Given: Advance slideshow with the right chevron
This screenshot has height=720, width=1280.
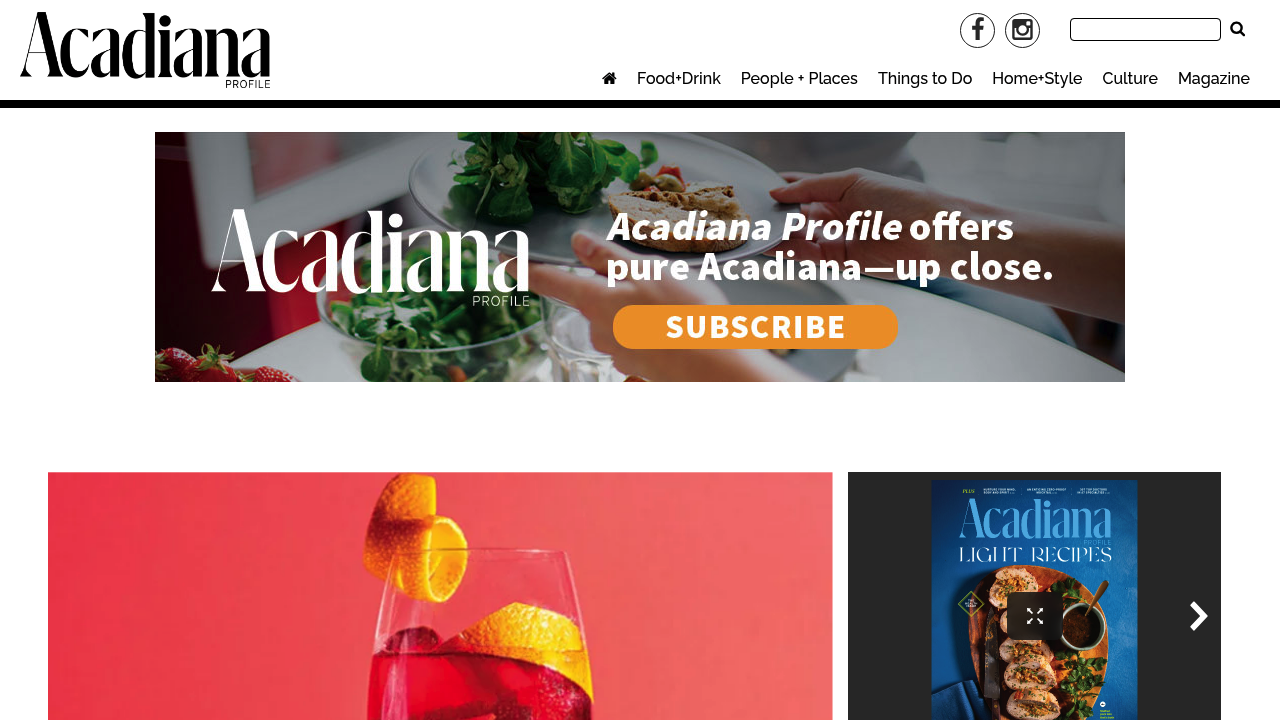Looking at the screenshot, I should click(x=1198, y=616).
